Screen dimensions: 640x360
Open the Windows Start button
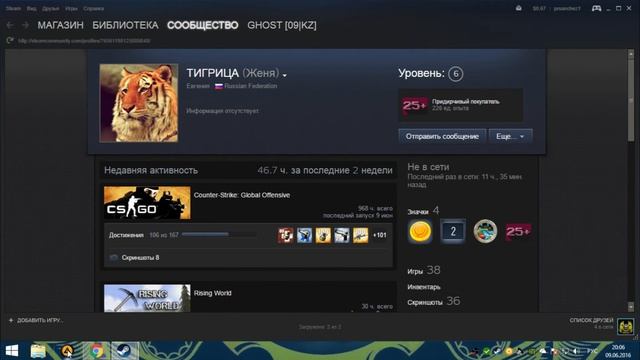(12, 351)
